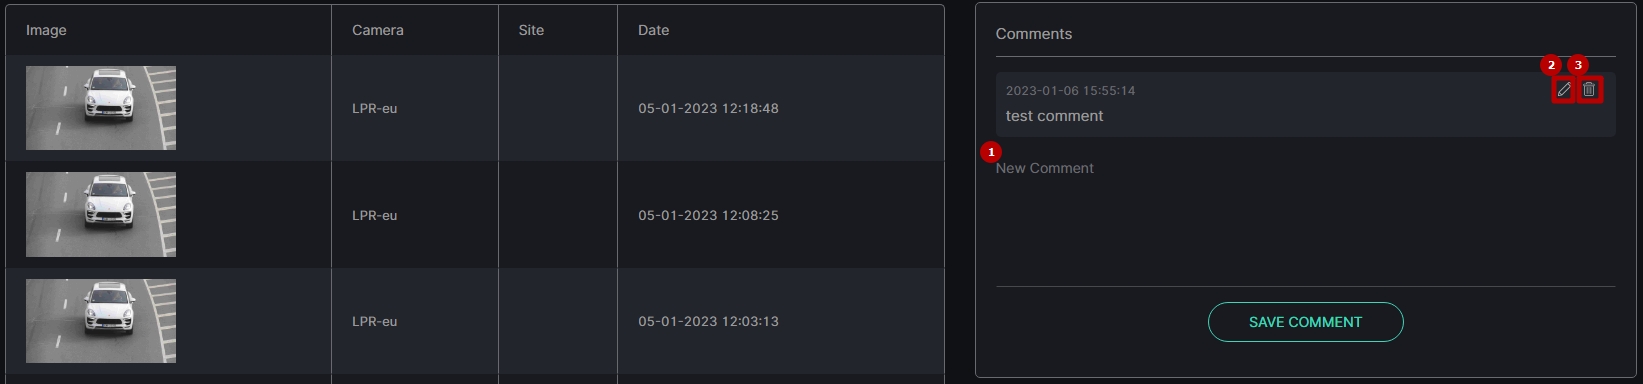Click LPR-eu camera in the first row
Screen dimensions: 1643x384
[x=375, y=108]
